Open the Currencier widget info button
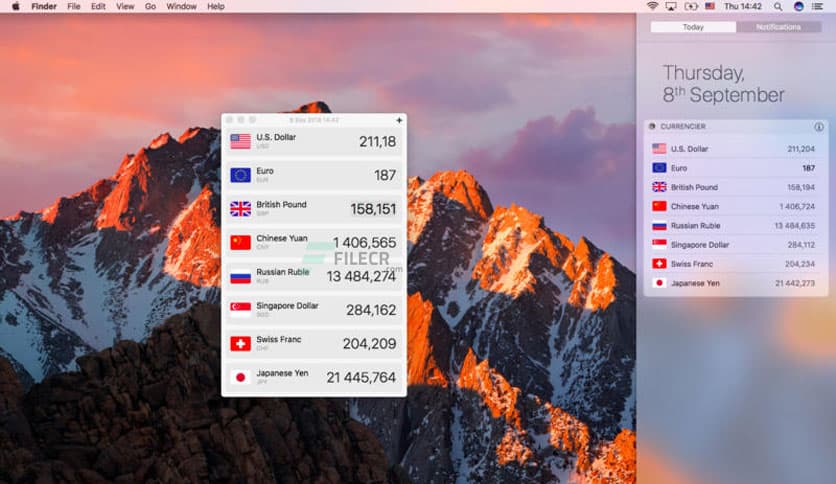This screenshot has width=836, height=484. 818,127
